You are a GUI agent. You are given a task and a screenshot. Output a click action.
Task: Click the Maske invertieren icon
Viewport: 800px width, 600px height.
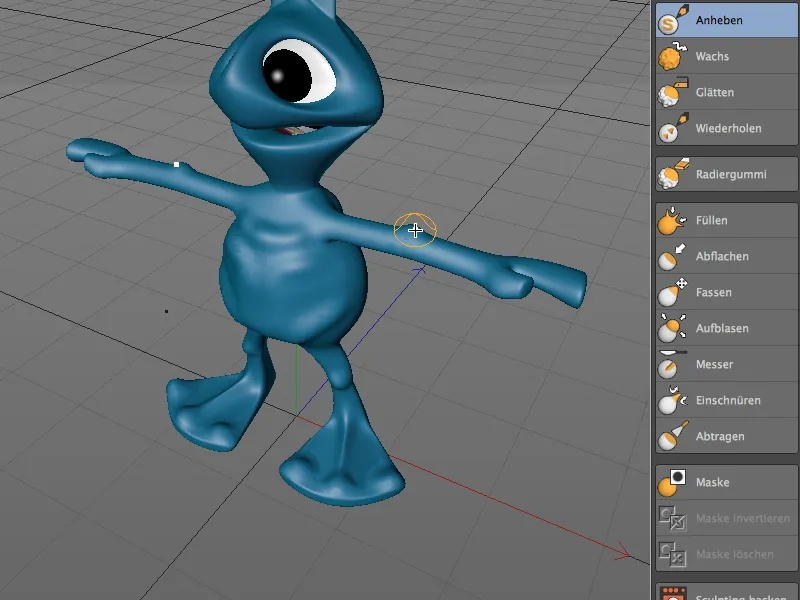click(672, 518)
